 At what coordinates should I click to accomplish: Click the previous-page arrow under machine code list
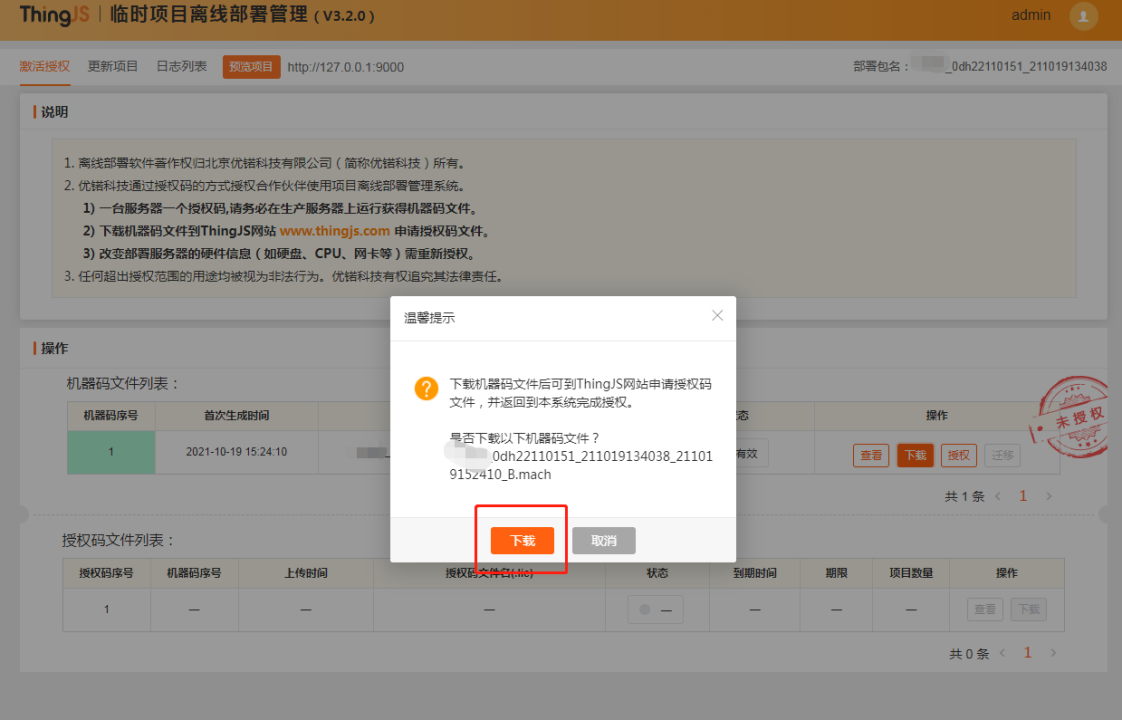pos(998,495)
